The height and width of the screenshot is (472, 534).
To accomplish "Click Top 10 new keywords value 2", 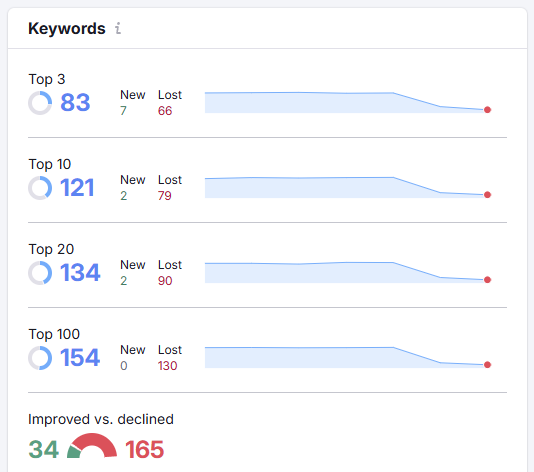I will coord(124,196).
